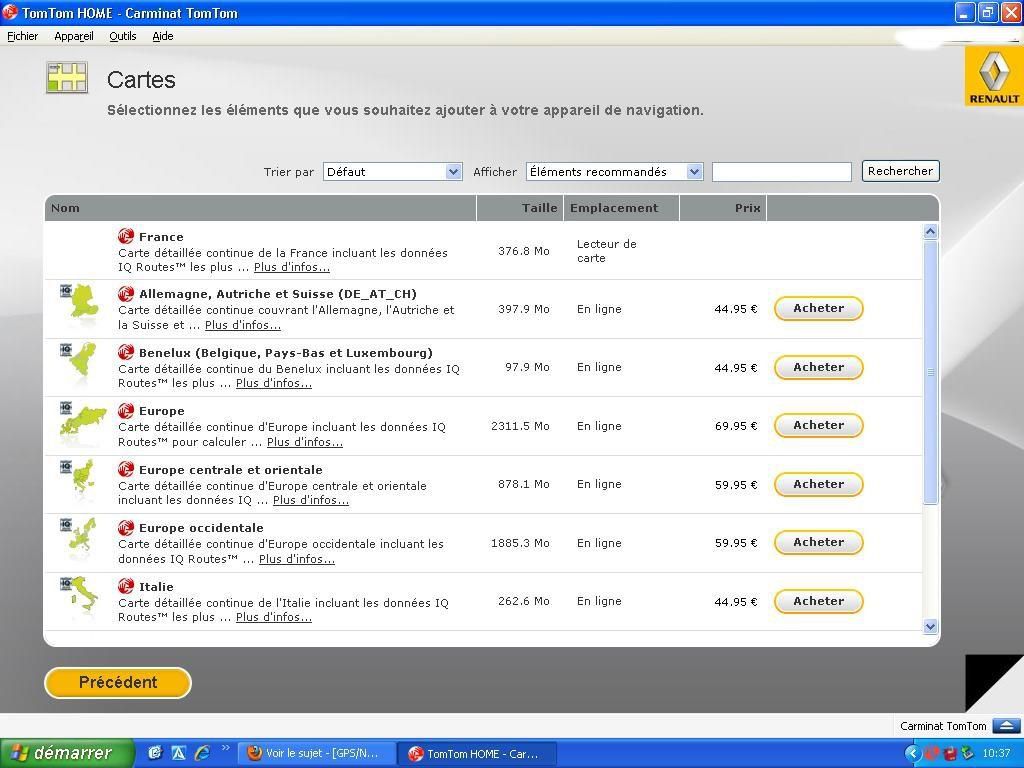Click the map list scroll down arrow
Viewport: 1024px width, 768px height.
click(x=931, y=626)
